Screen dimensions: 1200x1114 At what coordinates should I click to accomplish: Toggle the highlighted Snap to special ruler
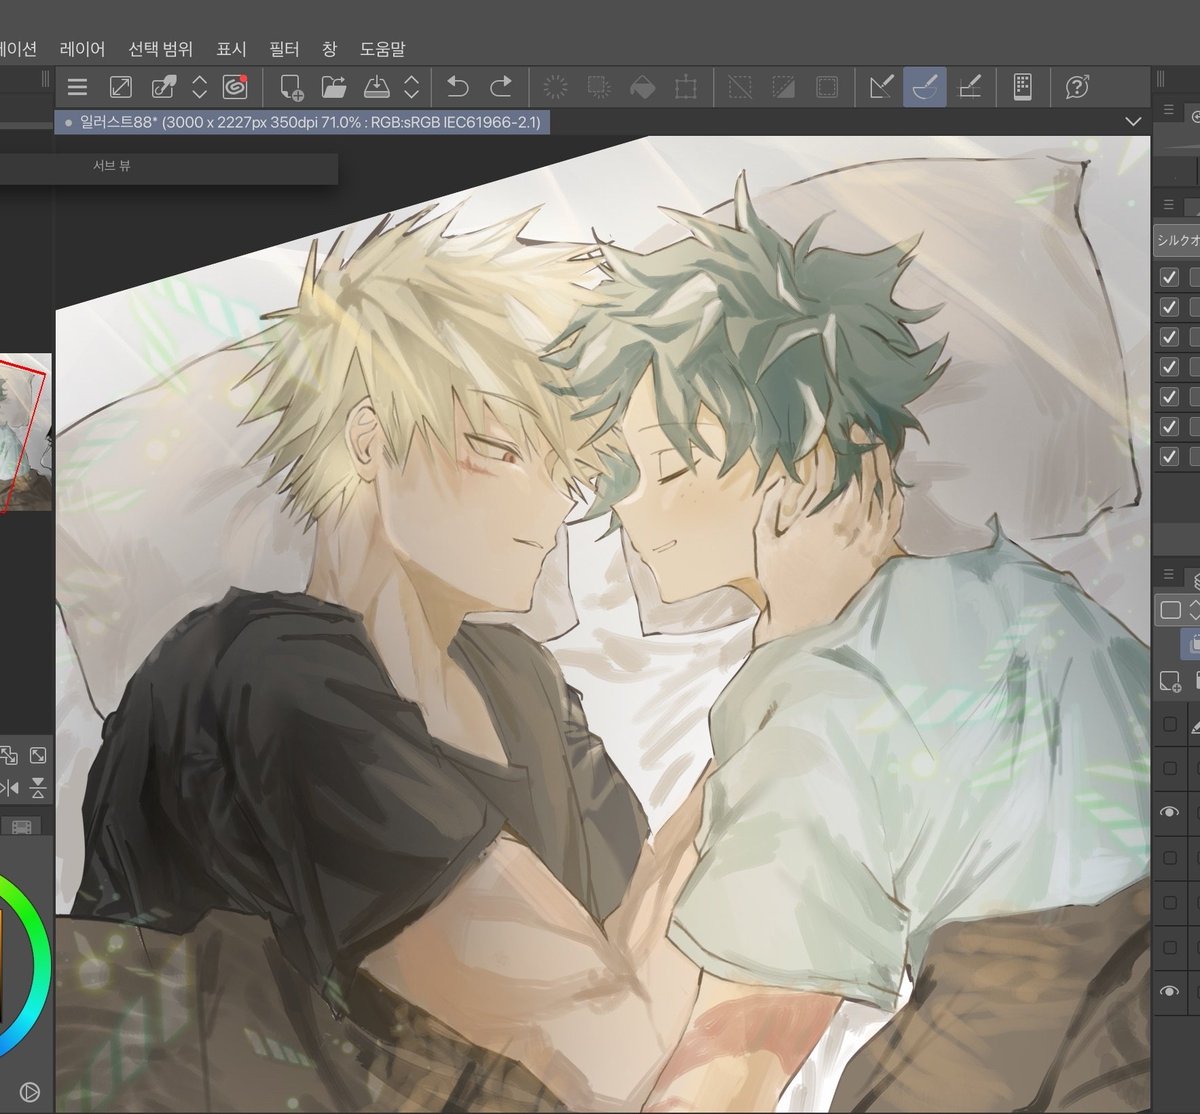pyautogui.click(x=925, y=87)
